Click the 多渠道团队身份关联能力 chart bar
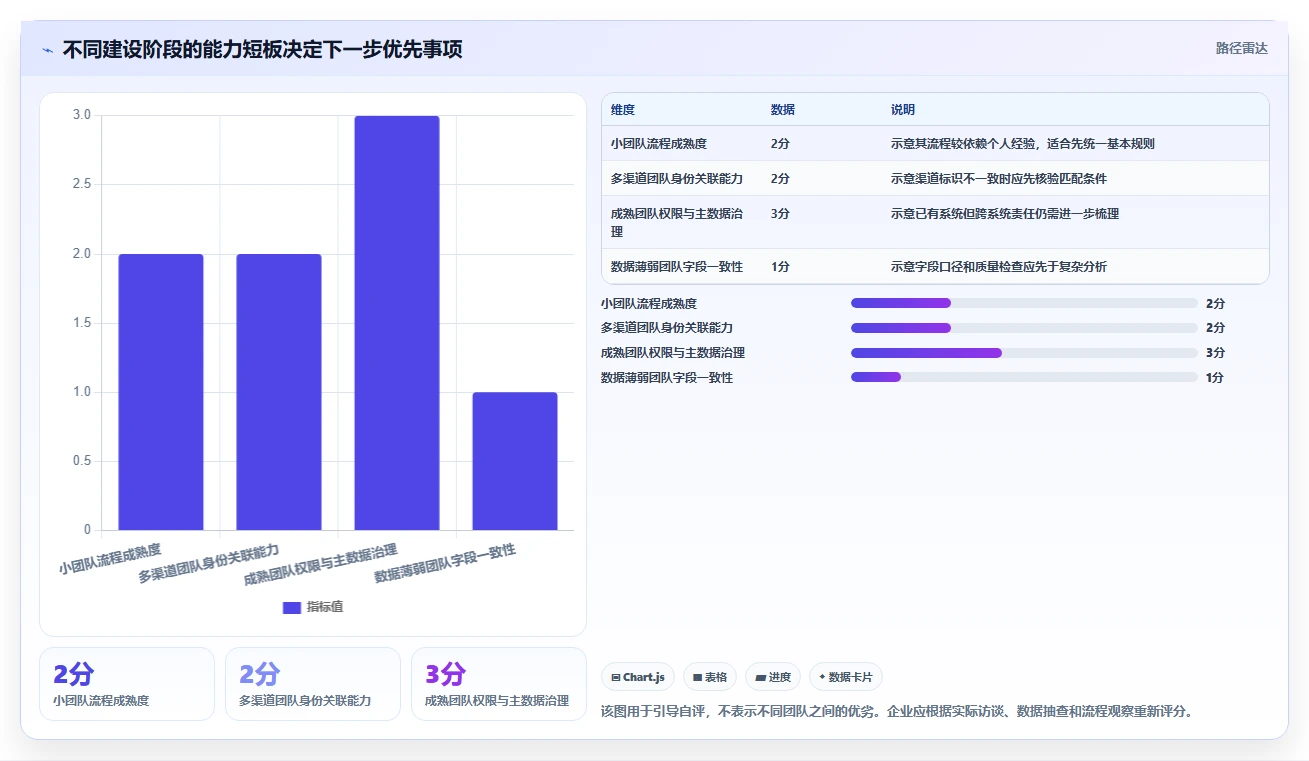1309x761 pixels. pyautogui.click(x=279, y=392)
